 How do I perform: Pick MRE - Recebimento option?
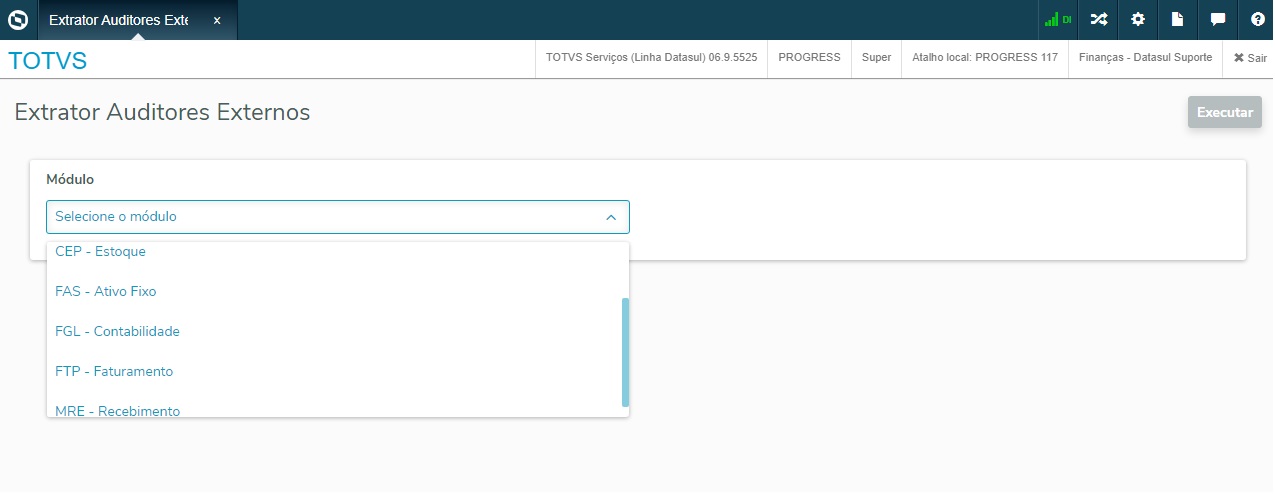pyautogui.click(x=338, y=407)
